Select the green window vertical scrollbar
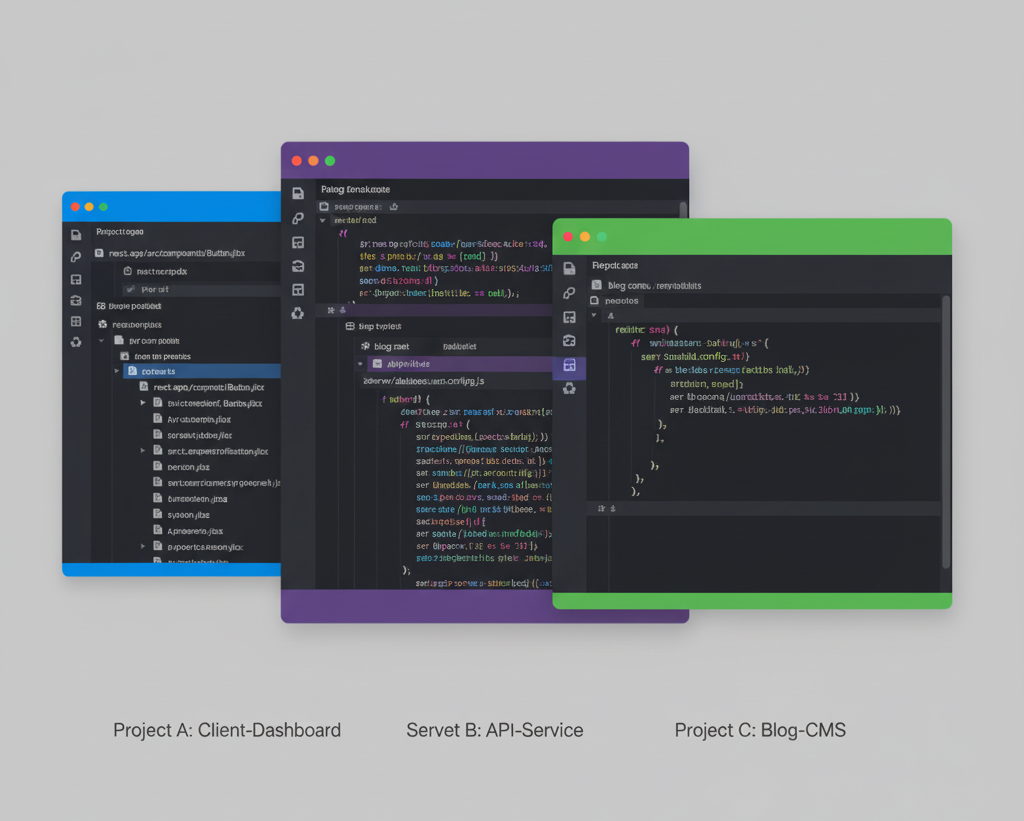This screenshot has height=821, width=1024. (946, 432)
